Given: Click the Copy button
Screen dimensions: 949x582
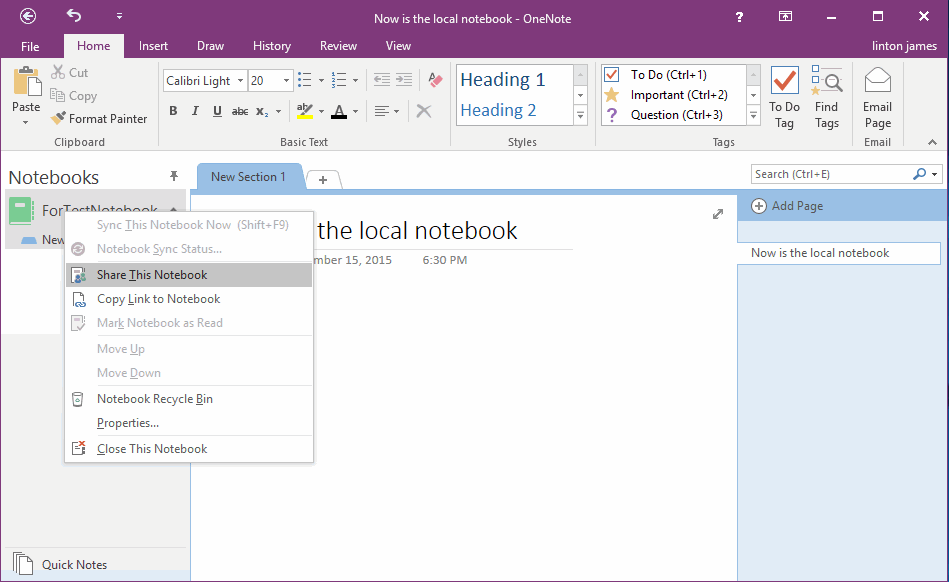Looking at the screenshot, I should (73, 96).
